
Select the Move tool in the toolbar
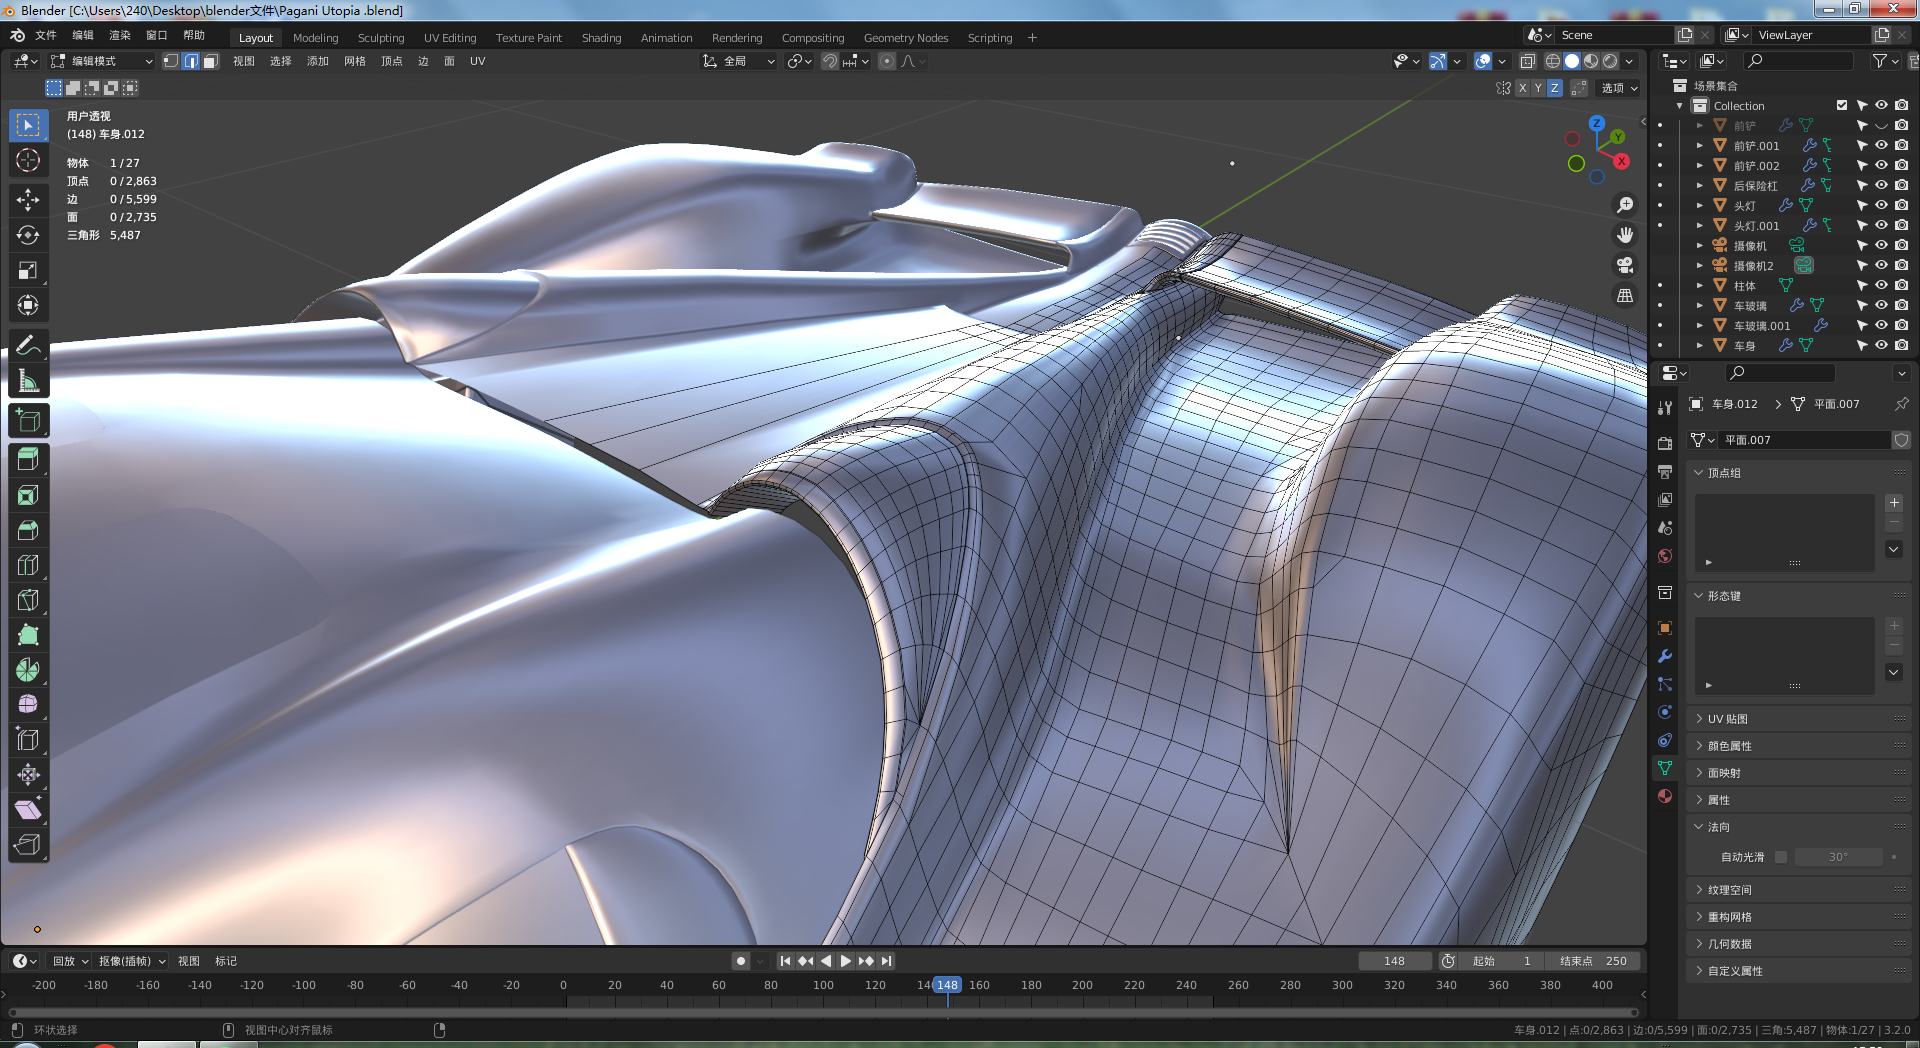pyautogui.click(x=28, y=200)
